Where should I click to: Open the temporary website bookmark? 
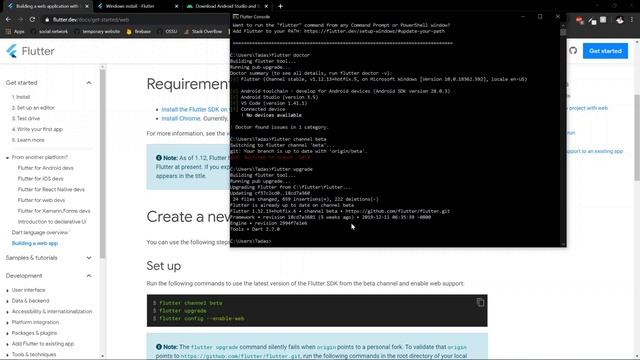coord(98,31)
